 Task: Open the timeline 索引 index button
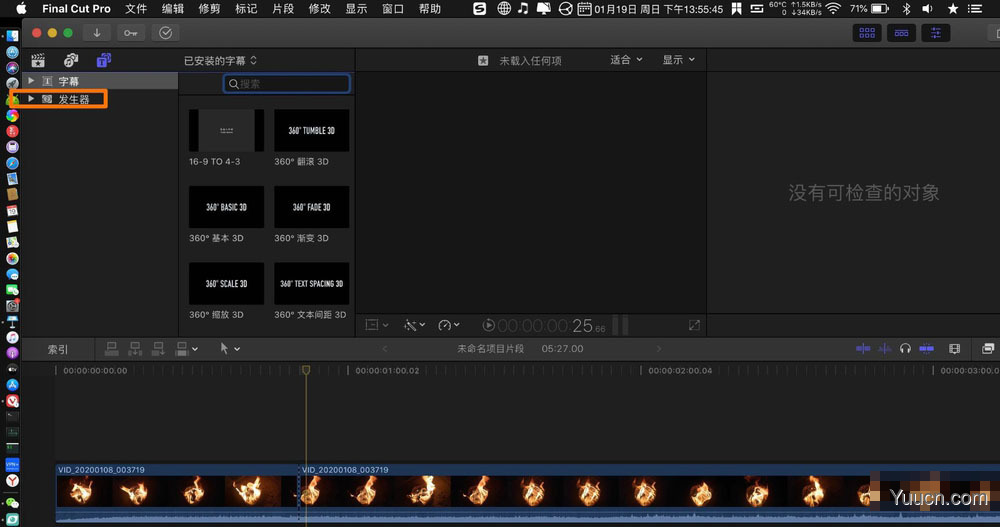pos(57,349)
